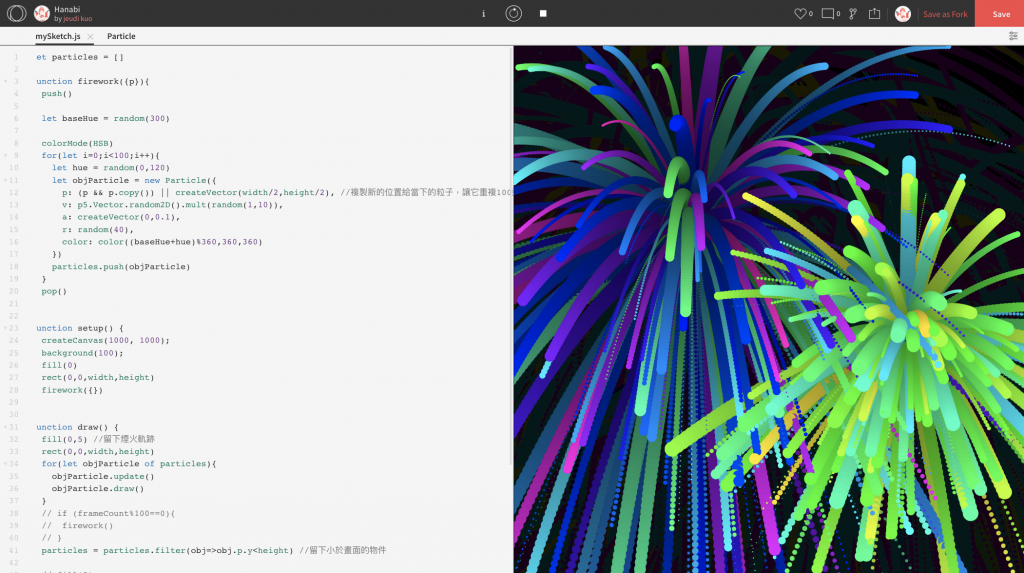This screenshot has height=573, width=1024.
Task: Click code line 'particles.push(objParticle)'
Action: point(121,267)
